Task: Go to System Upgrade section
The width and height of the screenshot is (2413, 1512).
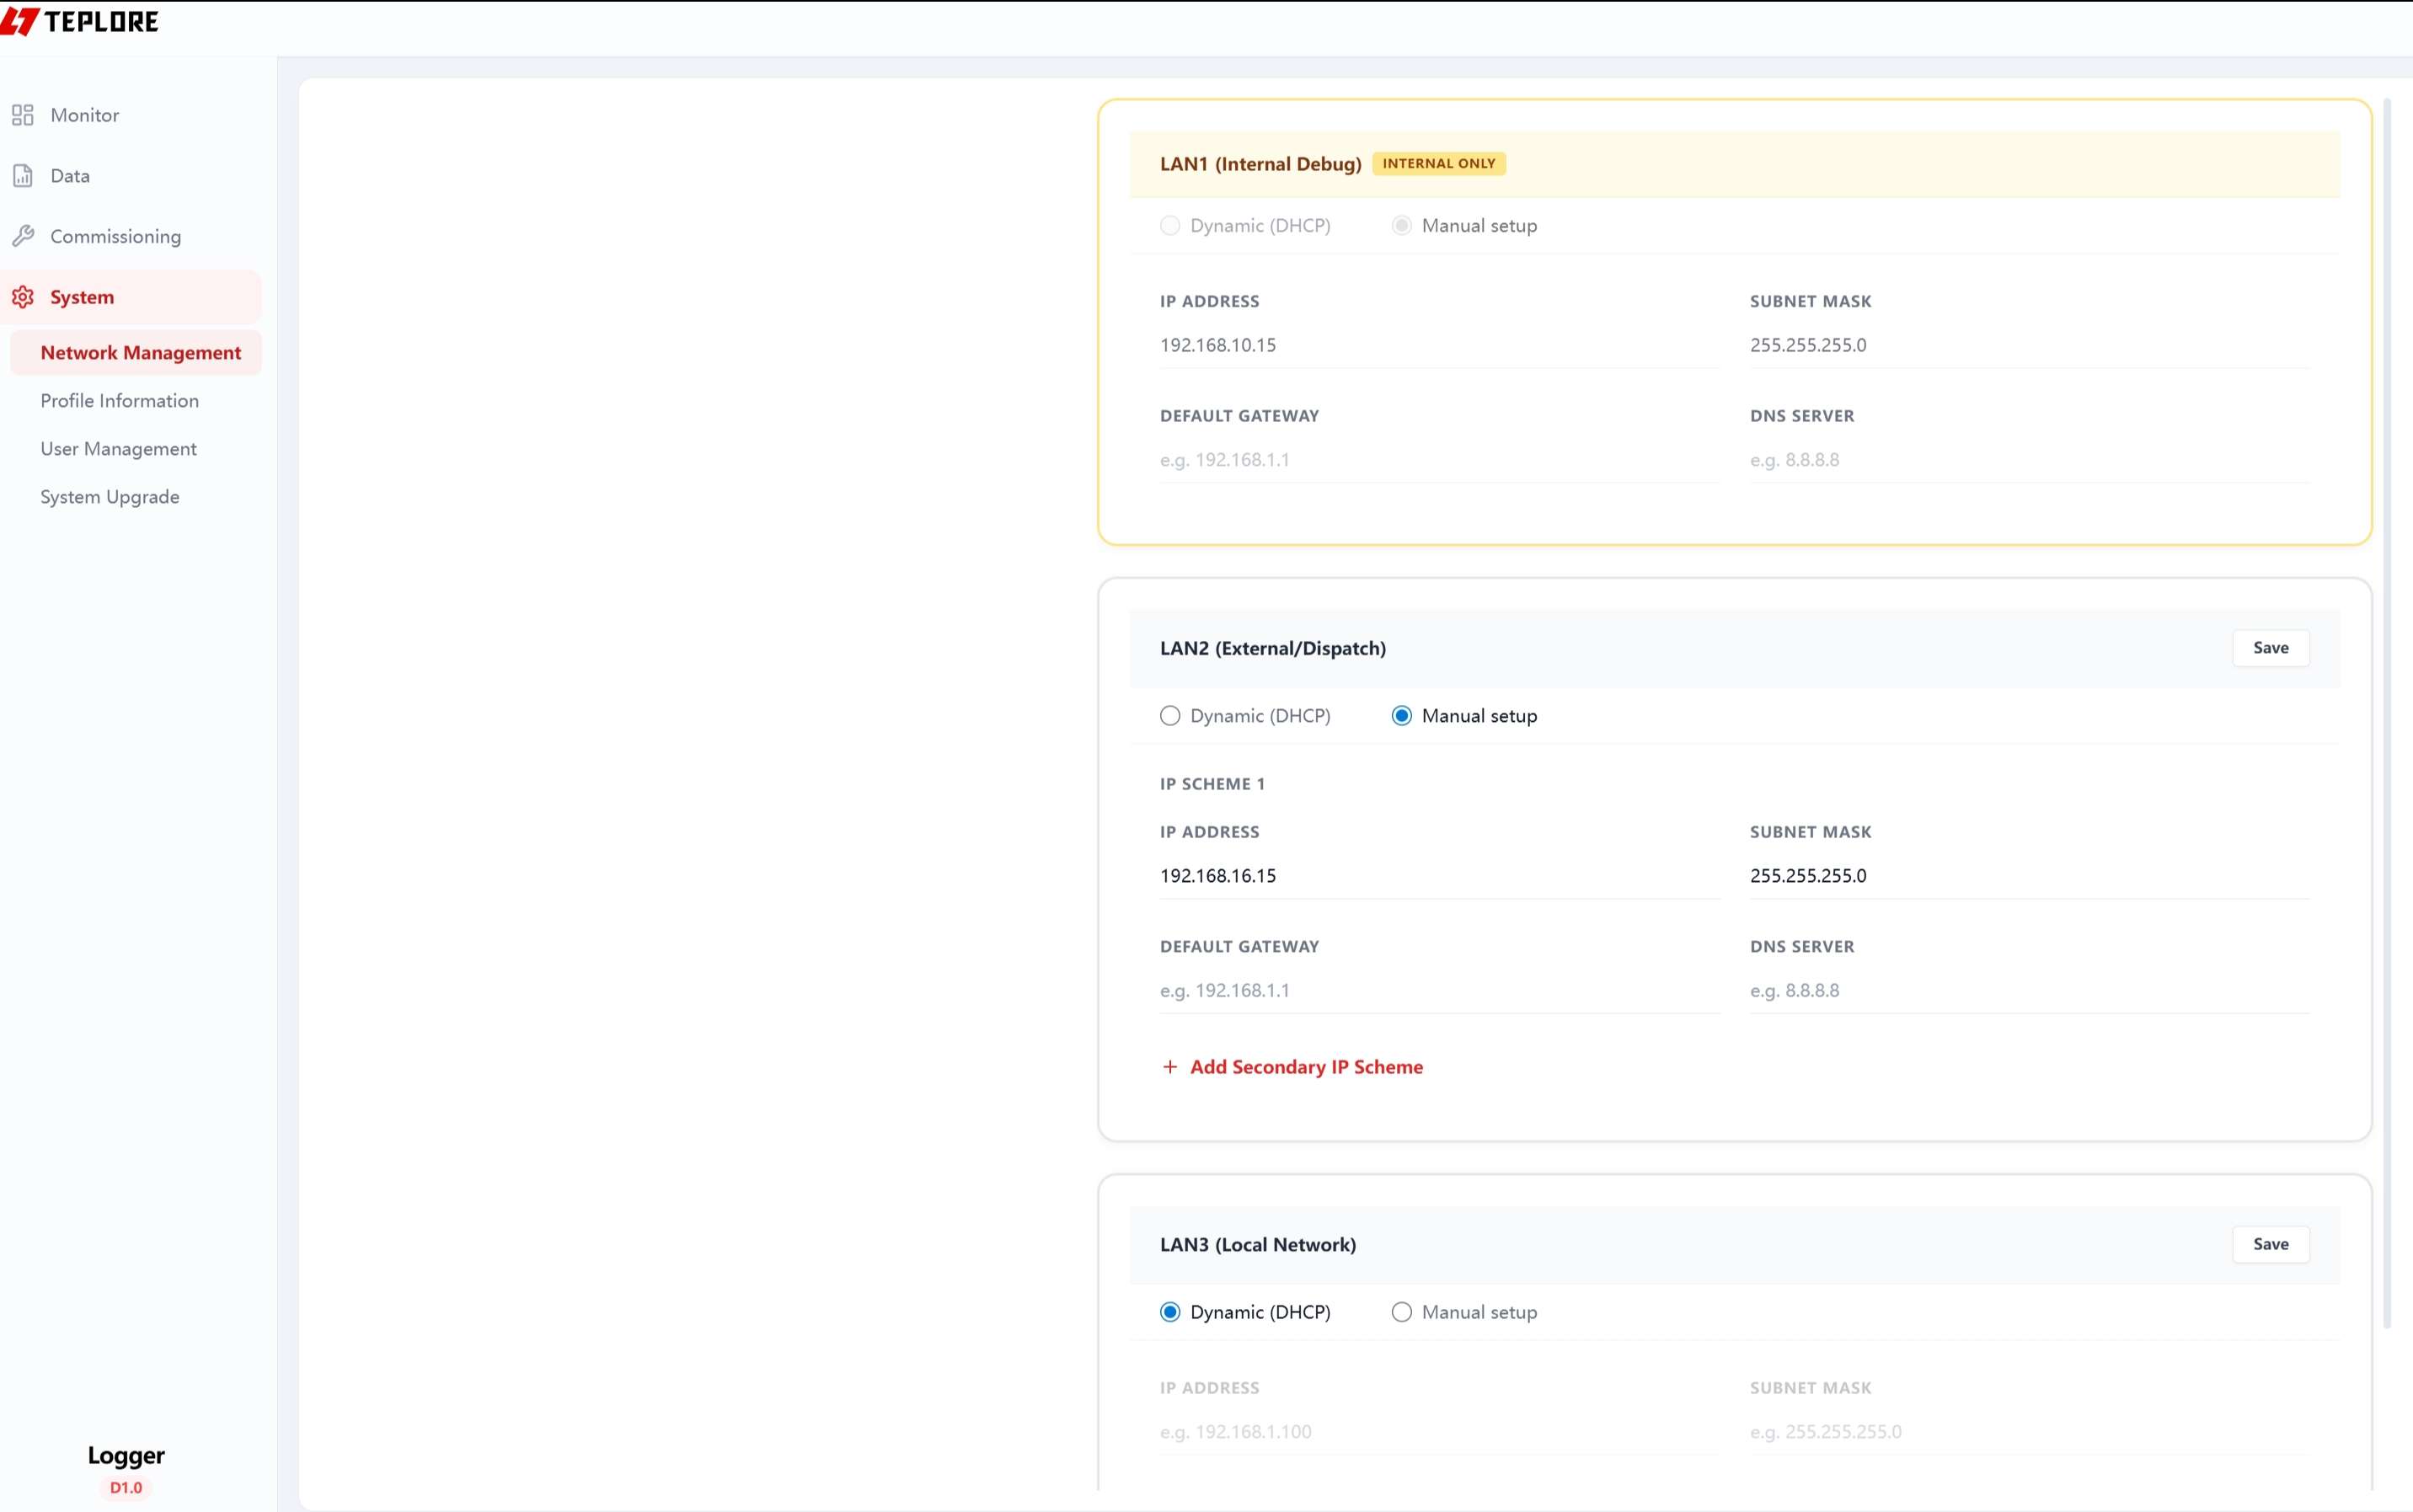Action: click(110, 497)
